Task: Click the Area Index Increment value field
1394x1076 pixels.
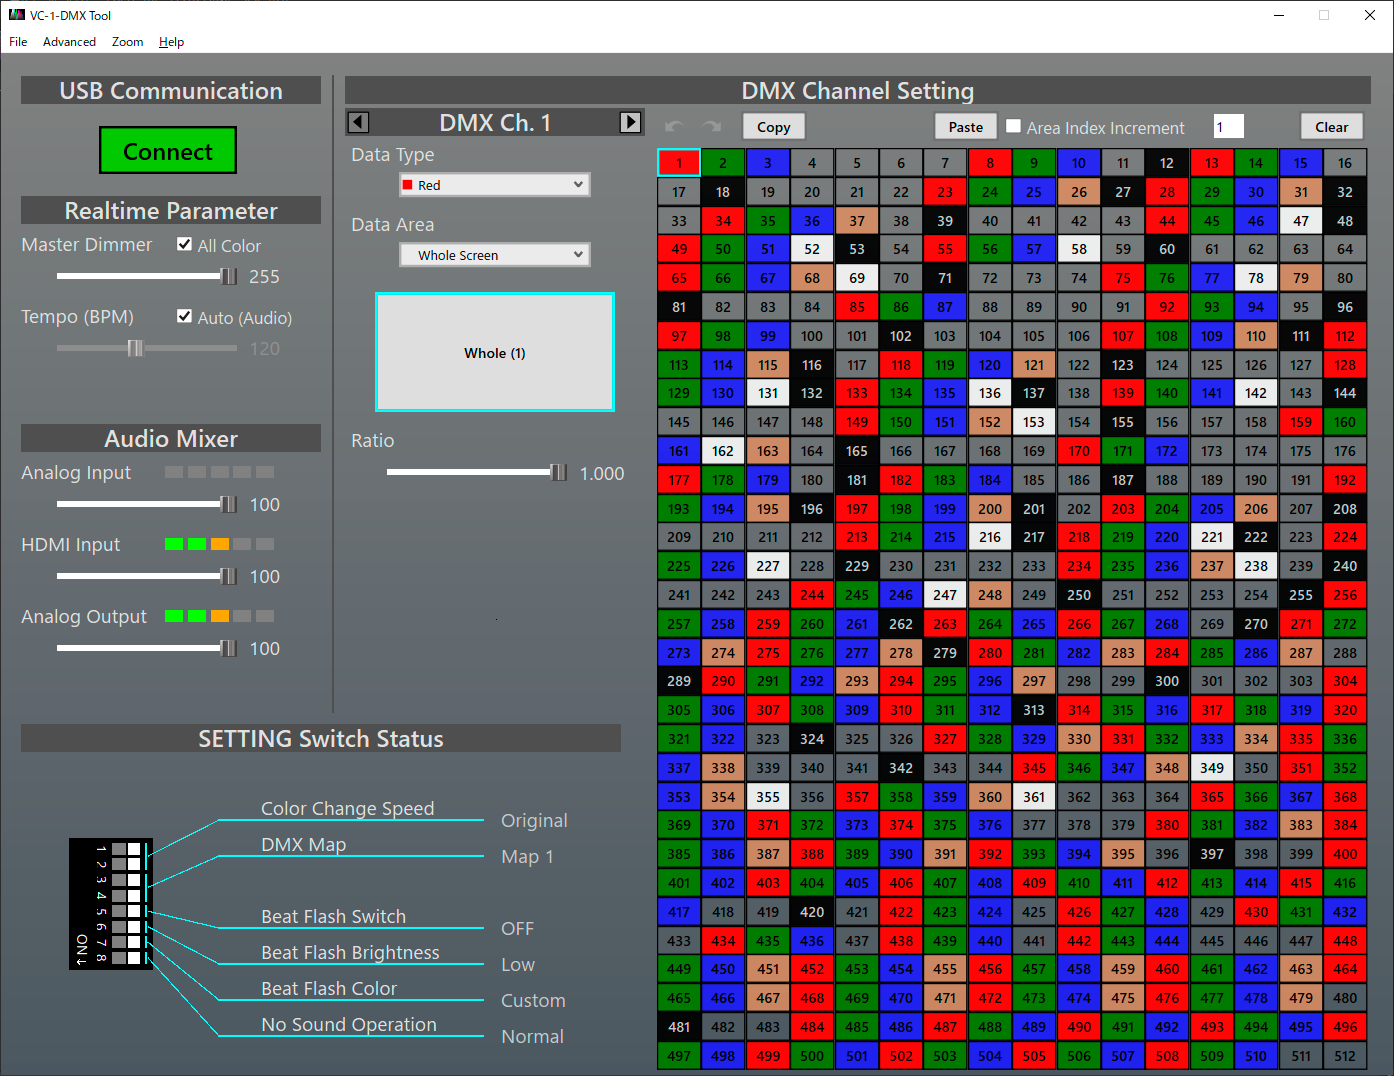Action: [x=1228, y=127]
